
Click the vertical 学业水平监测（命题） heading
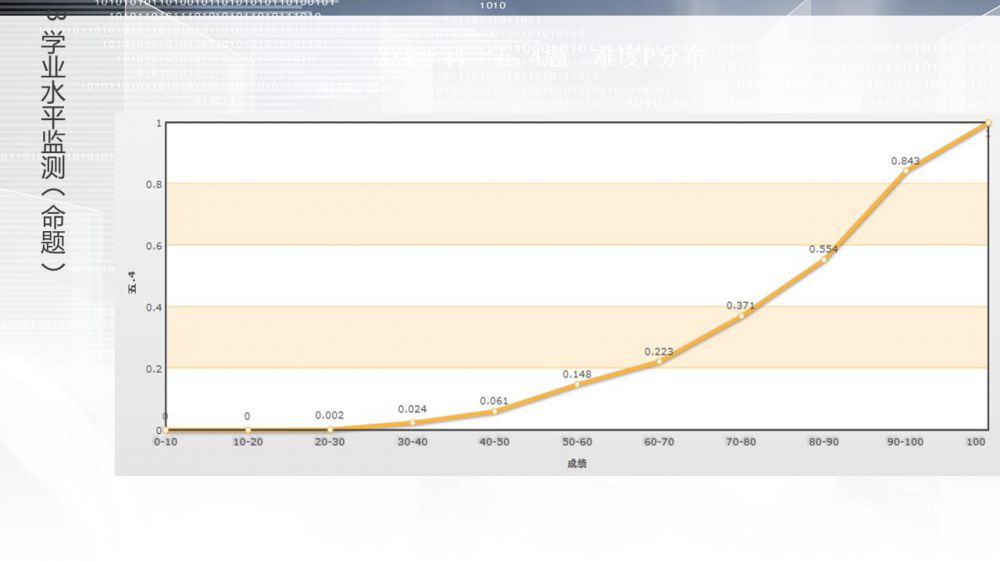[54, 150]
